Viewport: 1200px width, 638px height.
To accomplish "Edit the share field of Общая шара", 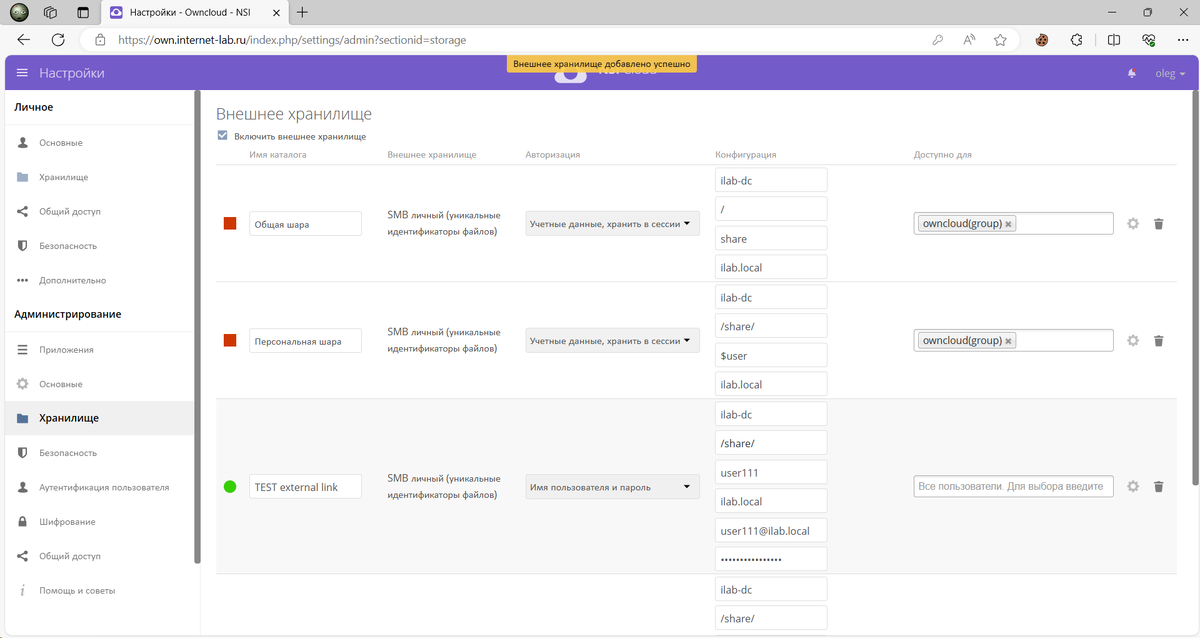I will [x=771, y=238].
